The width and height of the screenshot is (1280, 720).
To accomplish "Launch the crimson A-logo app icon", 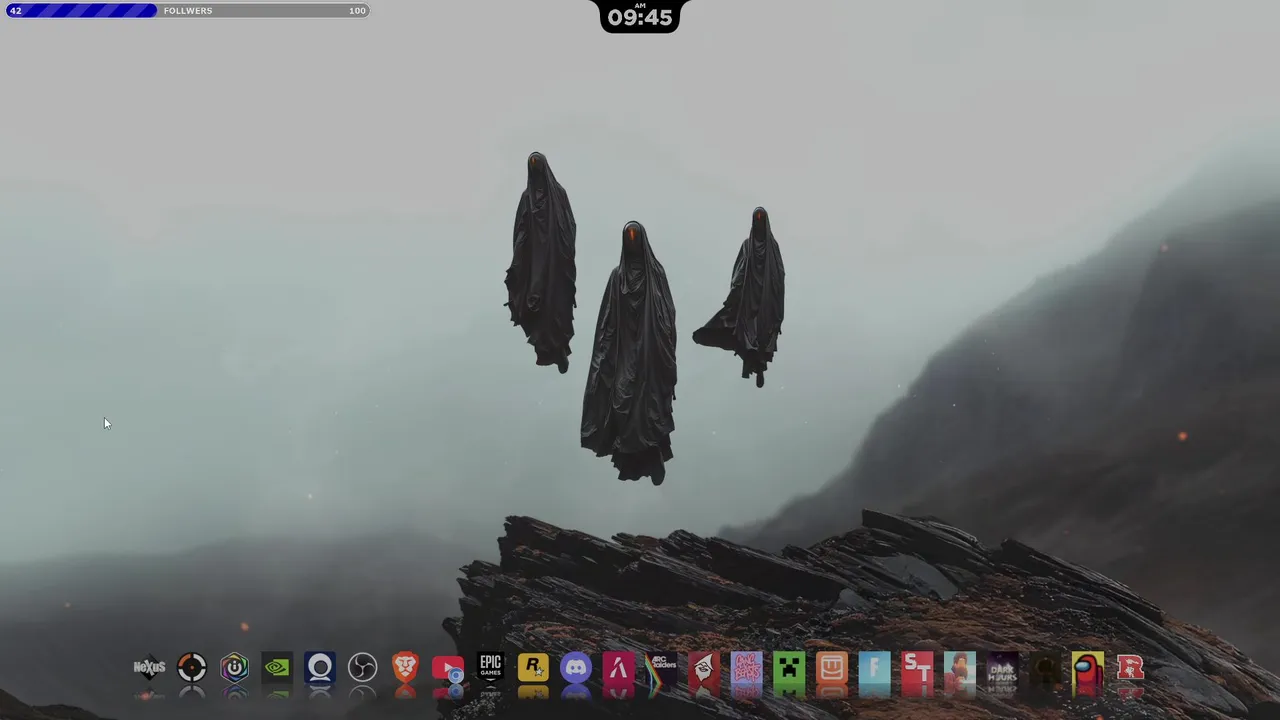I will [x=619, y=667].
